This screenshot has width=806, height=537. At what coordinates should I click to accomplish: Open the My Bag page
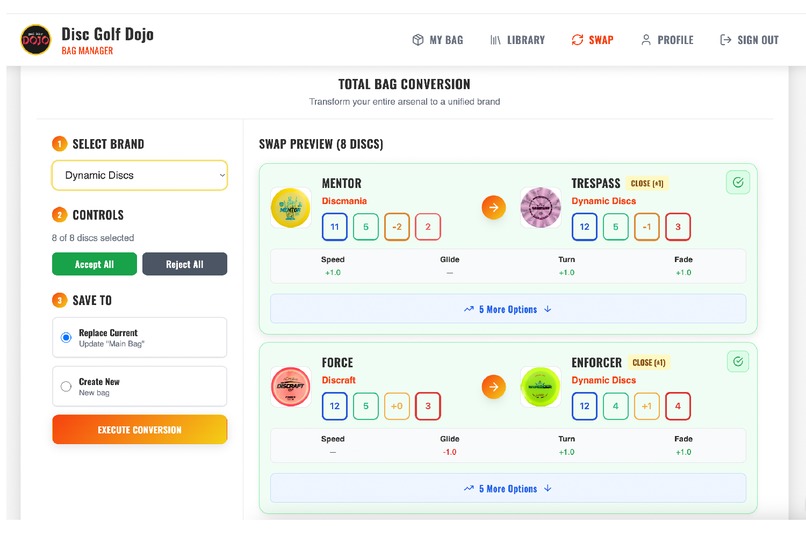click(437, 40)
